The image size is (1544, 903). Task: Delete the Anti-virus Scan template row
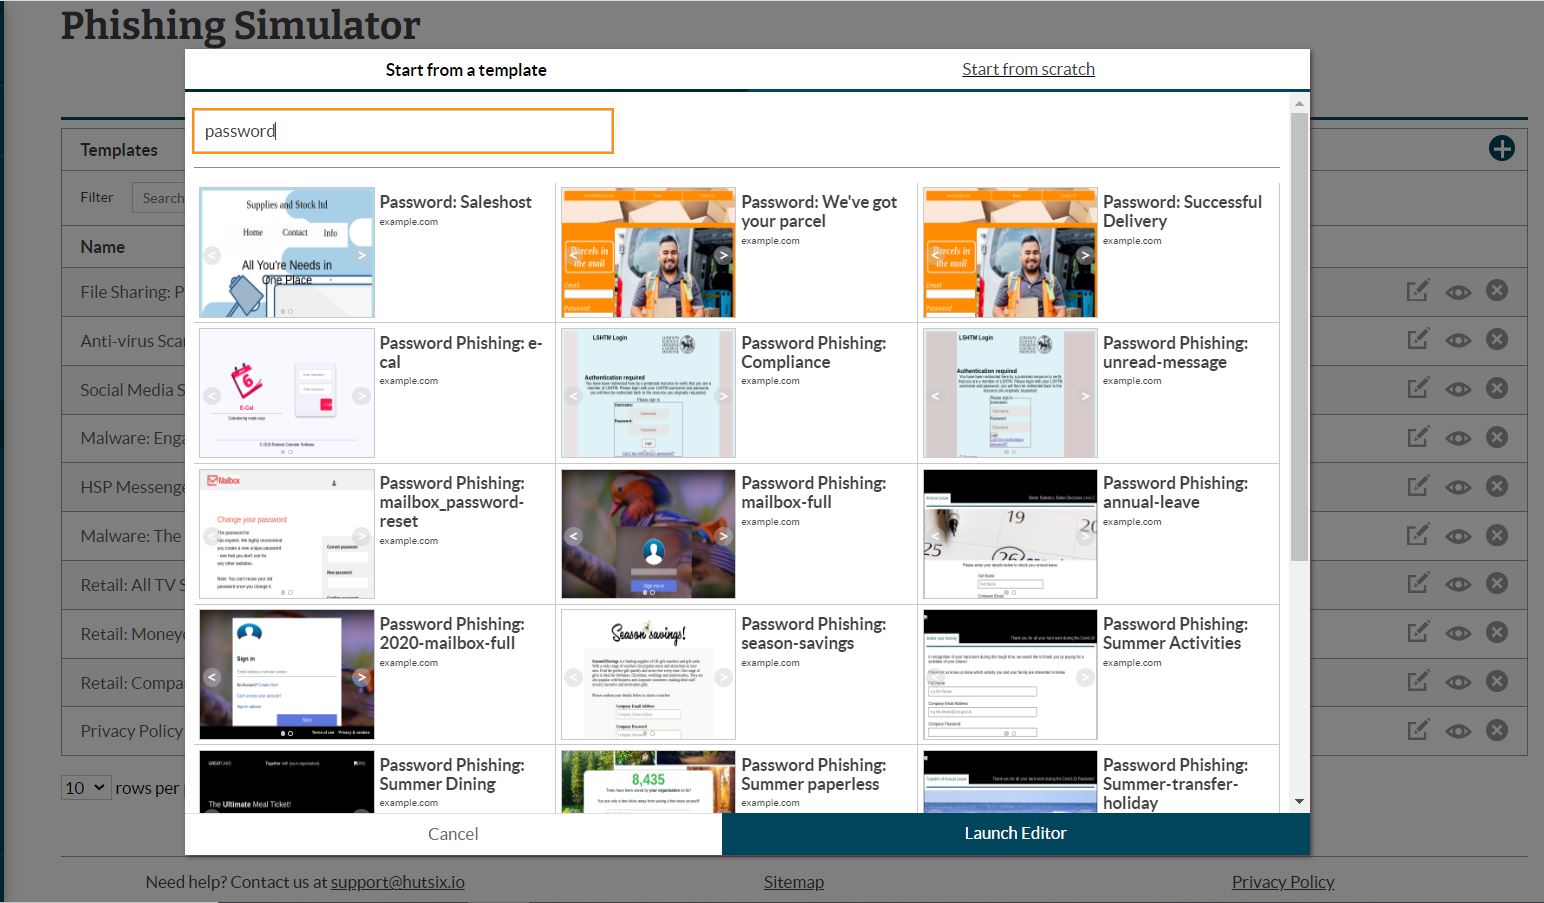(x=1497, y=340)
